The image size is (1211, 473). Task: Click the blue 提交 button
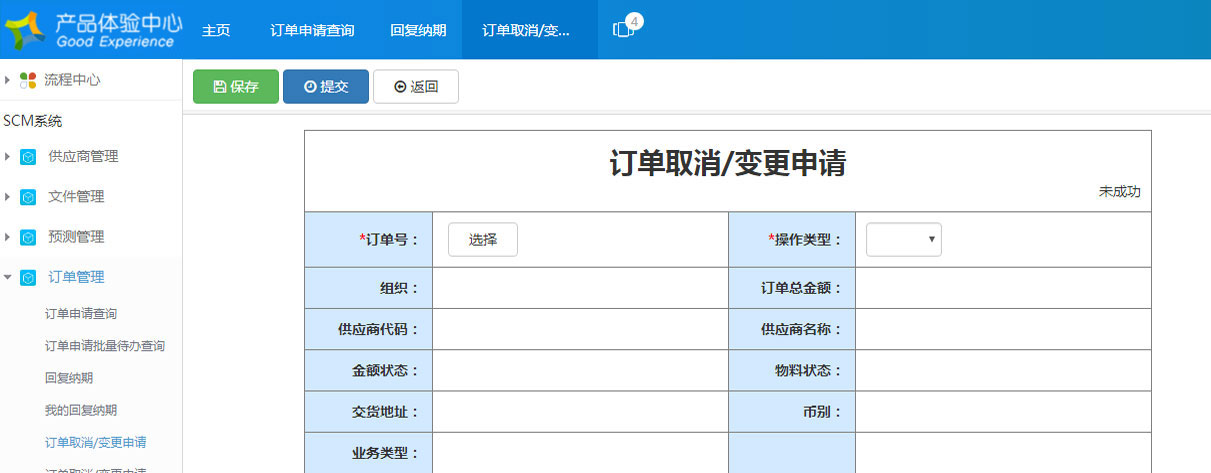(x=326, y=87)
